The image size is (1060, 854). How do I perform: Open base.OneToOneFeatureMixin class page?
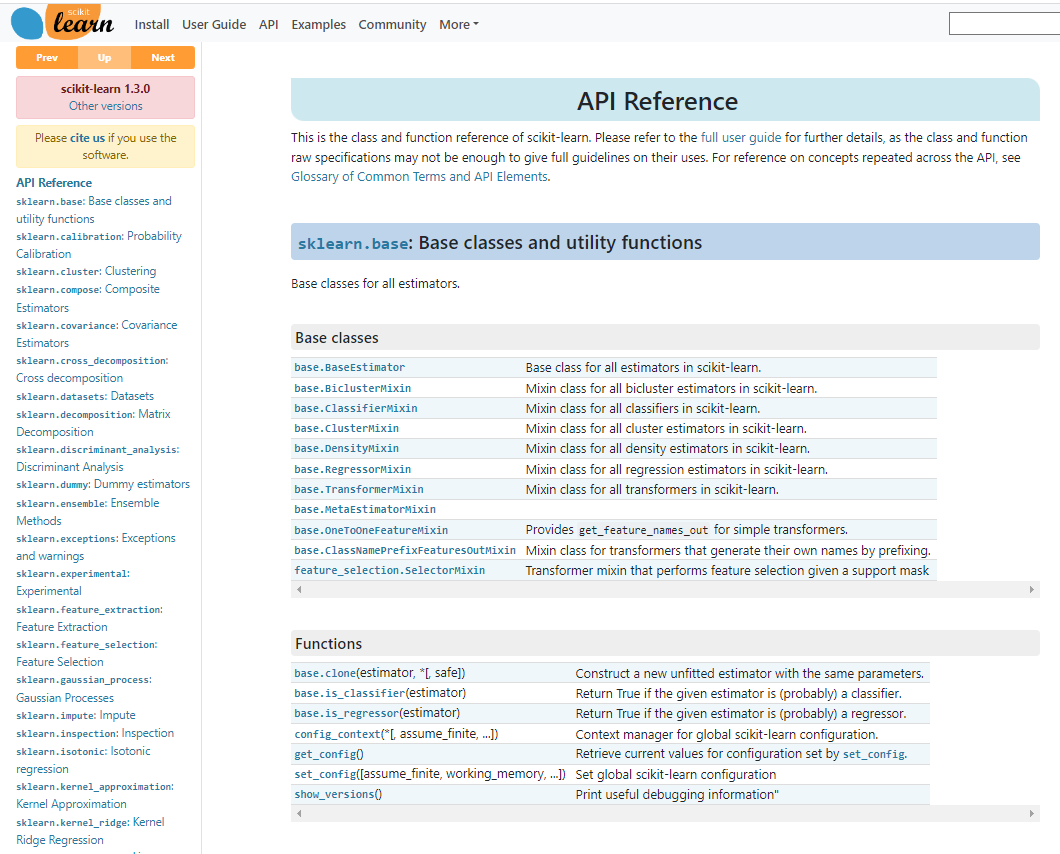click(371, 530)
